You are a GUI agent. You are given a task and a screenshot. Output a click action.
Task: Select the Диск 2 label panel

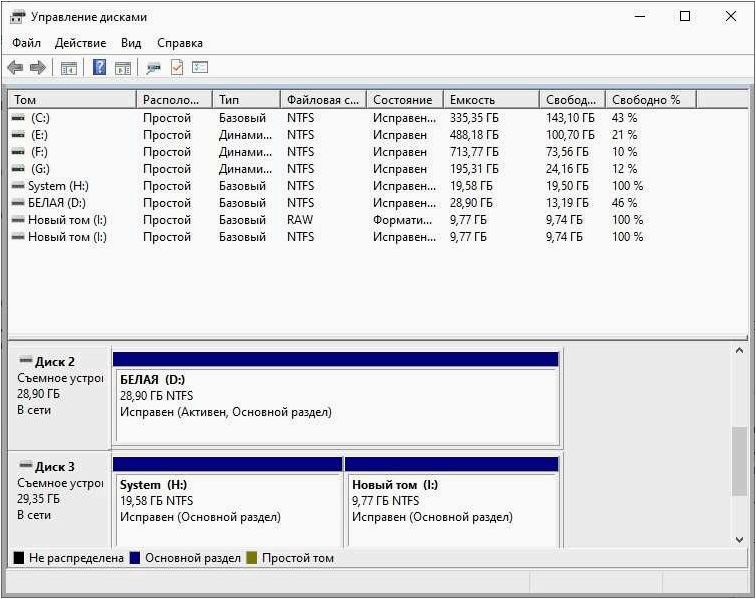[x=60, y=396]
